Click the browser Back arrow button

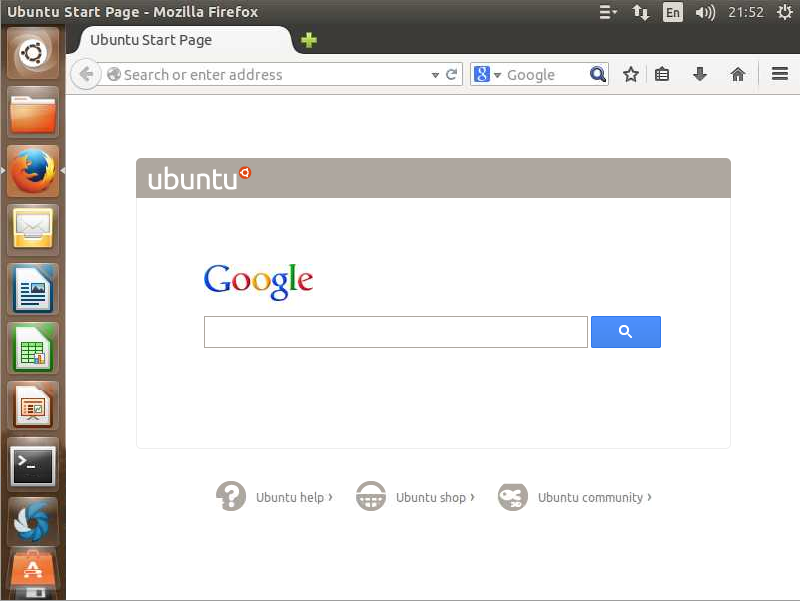click(86, 74)
